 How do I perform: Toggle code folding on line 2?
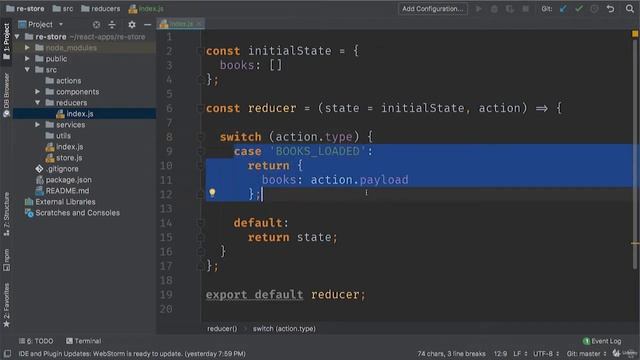(200, 51)
